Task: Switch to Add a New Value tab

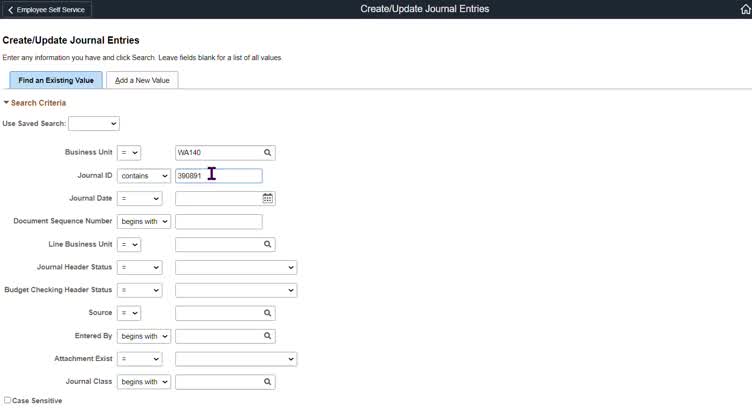Action: pyautogui.click(x=142, y=80)
